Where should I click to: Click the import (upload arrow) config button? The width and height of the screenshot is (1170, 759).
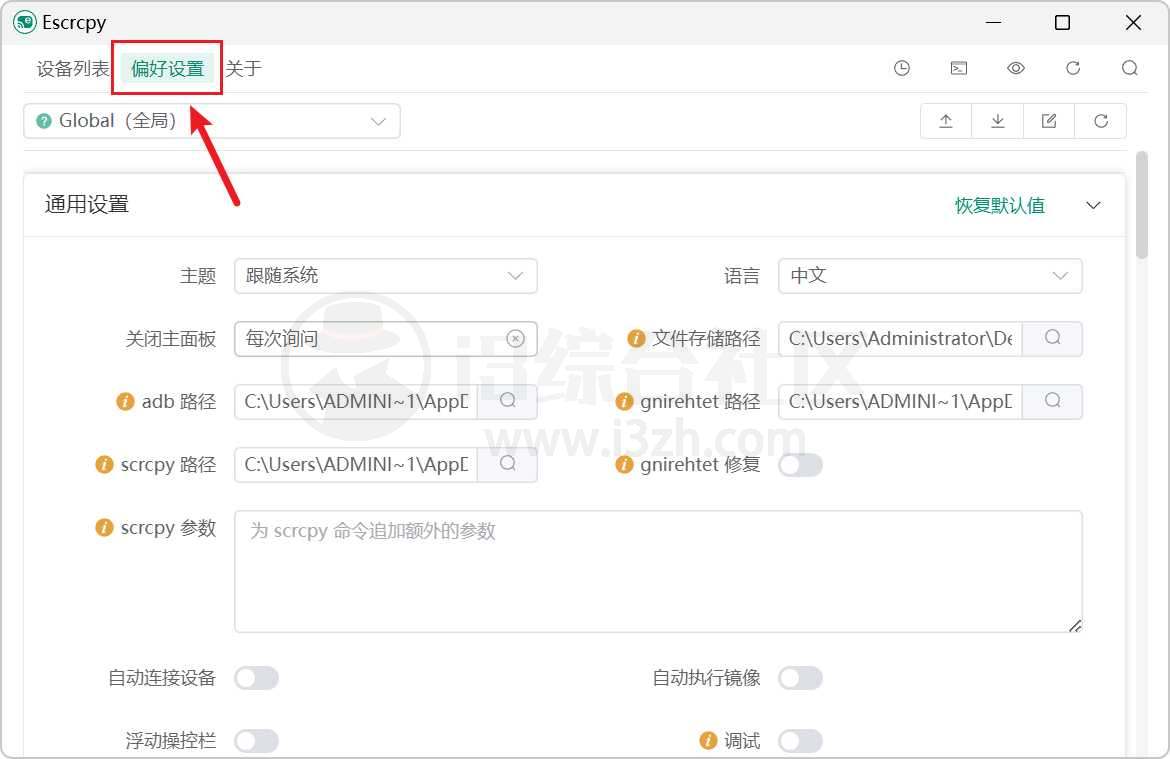(x=945, y=121)
